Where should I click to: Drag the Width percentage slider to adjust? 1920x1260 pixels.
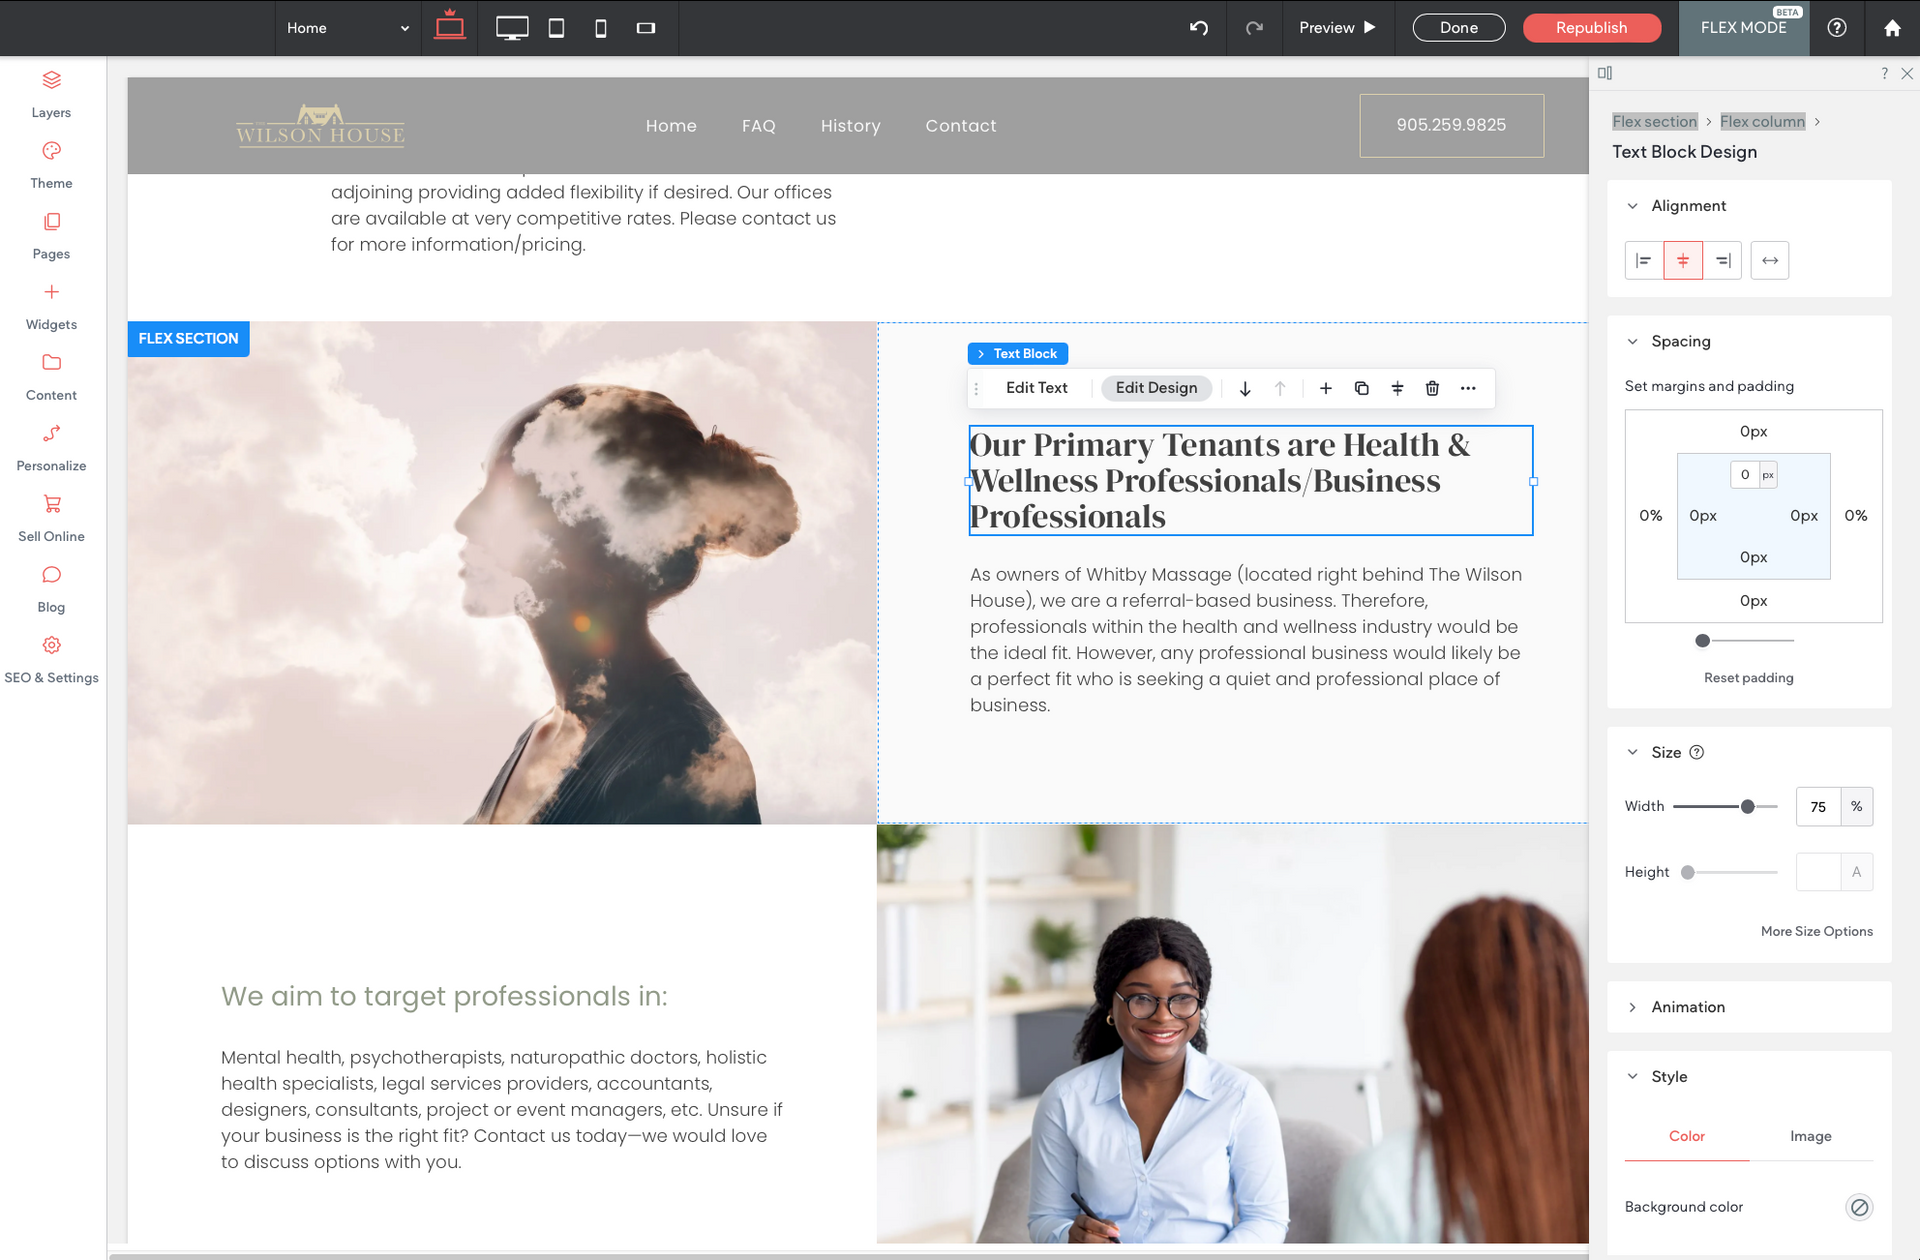pos(1750,806)
